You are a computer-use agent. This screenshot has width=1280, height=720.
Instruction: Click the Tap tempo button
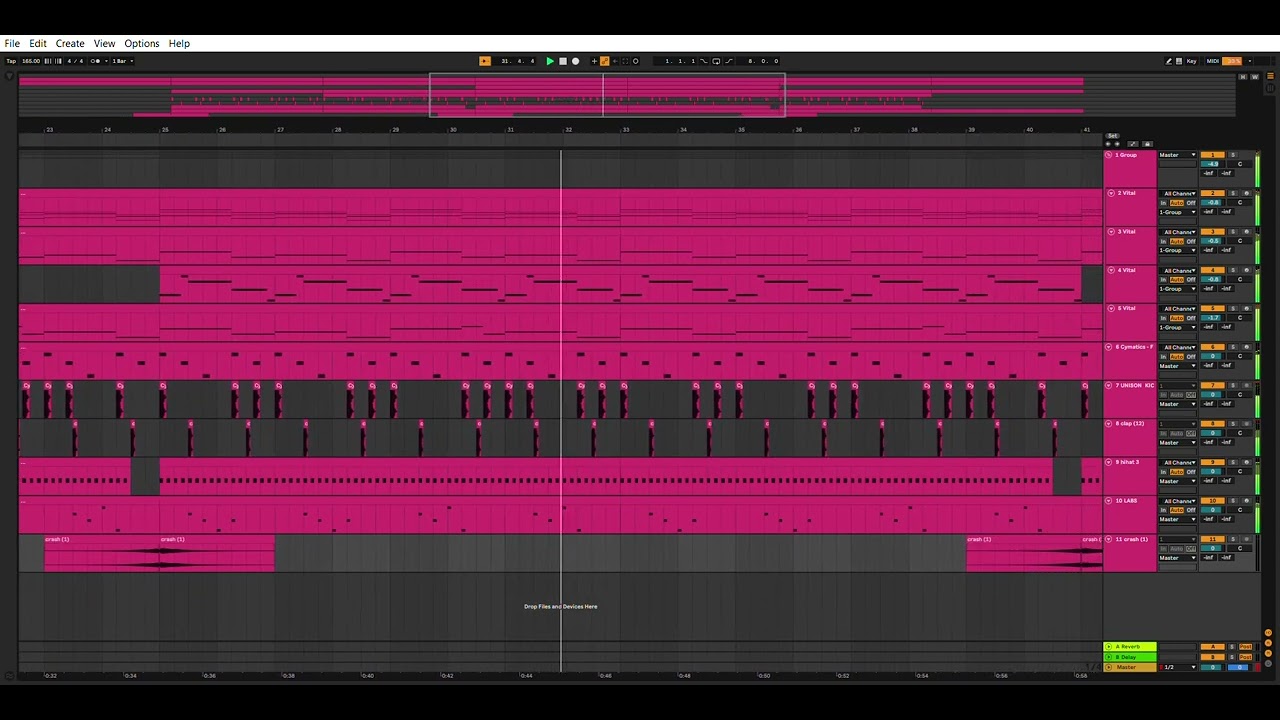point(11,61)
